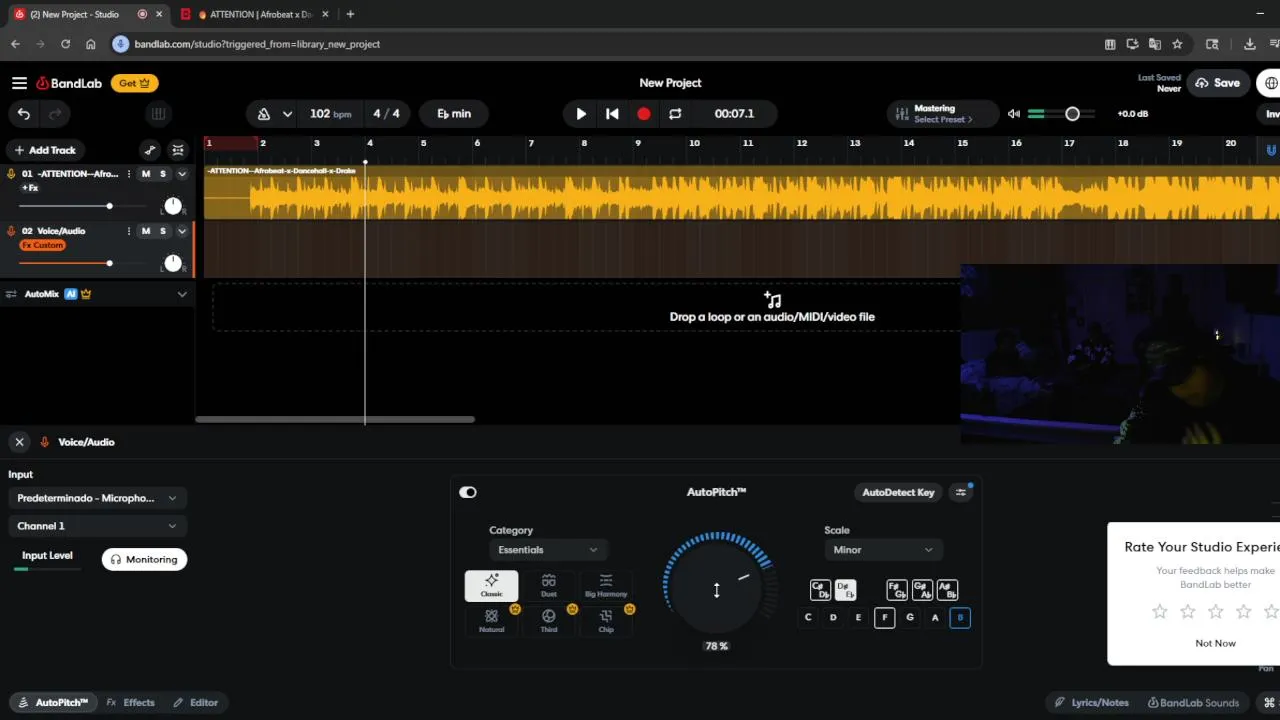
Task: Solo track 02 Voice/Audio
Action: click(163, 231)
